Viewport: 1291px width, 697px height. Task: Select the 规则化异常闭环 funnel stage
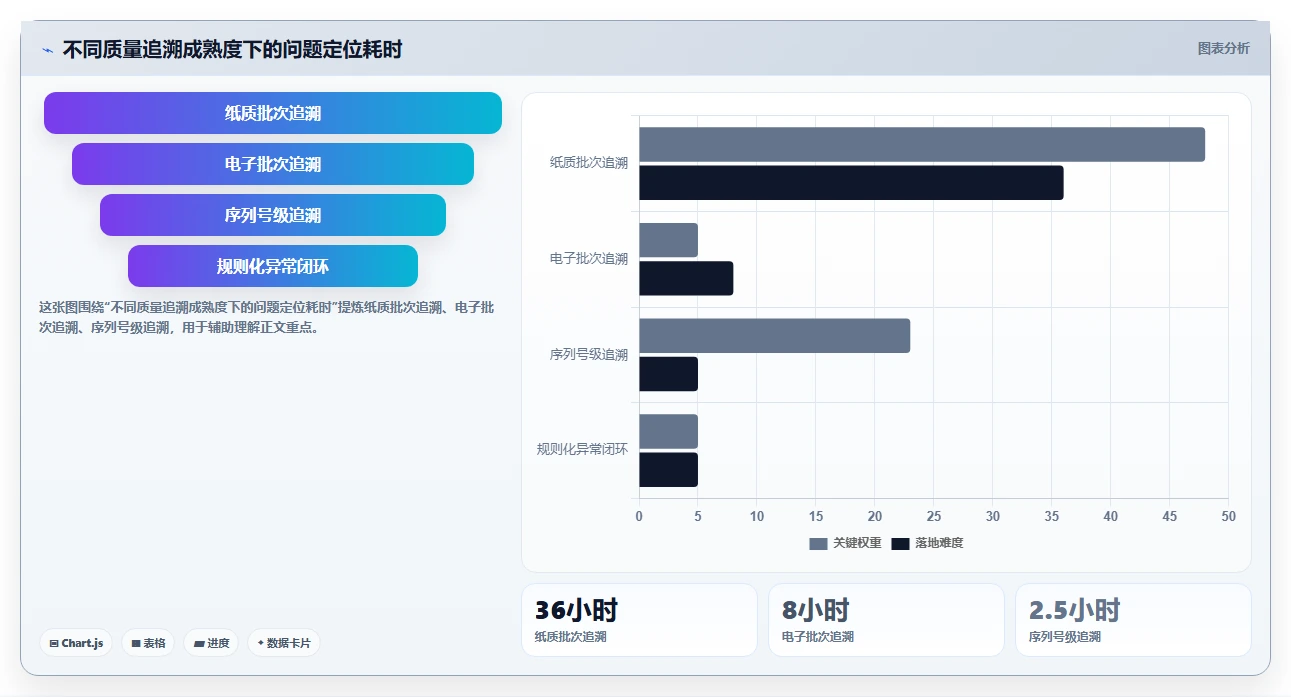273,266
